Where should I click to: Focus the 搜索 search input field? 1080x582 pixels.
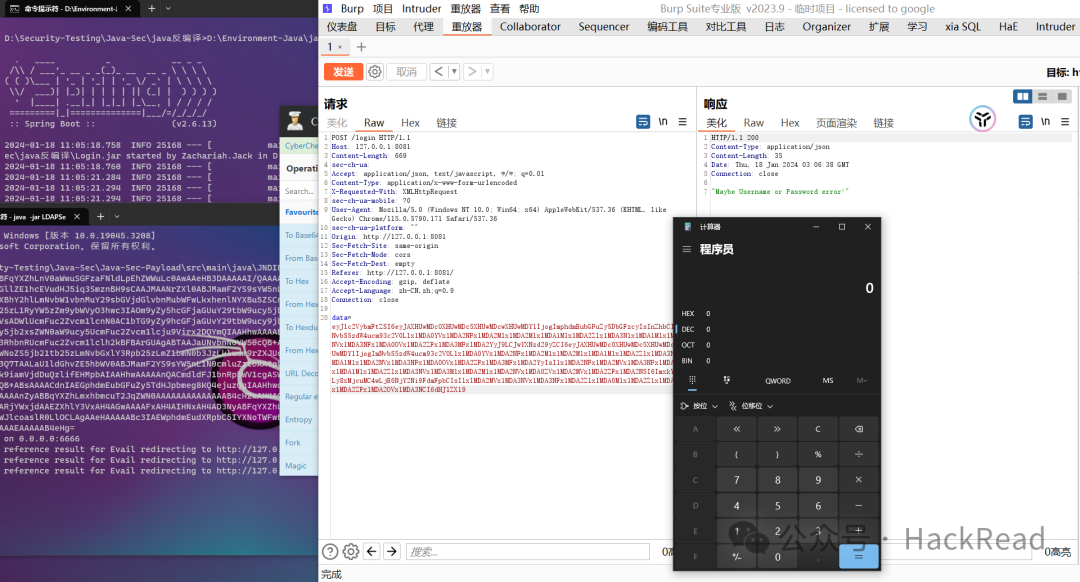(x=527, y=552)
